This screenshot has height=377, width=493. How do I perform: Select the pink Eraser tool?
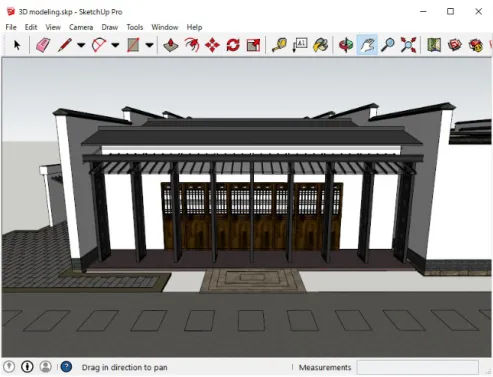pos(43,45)
